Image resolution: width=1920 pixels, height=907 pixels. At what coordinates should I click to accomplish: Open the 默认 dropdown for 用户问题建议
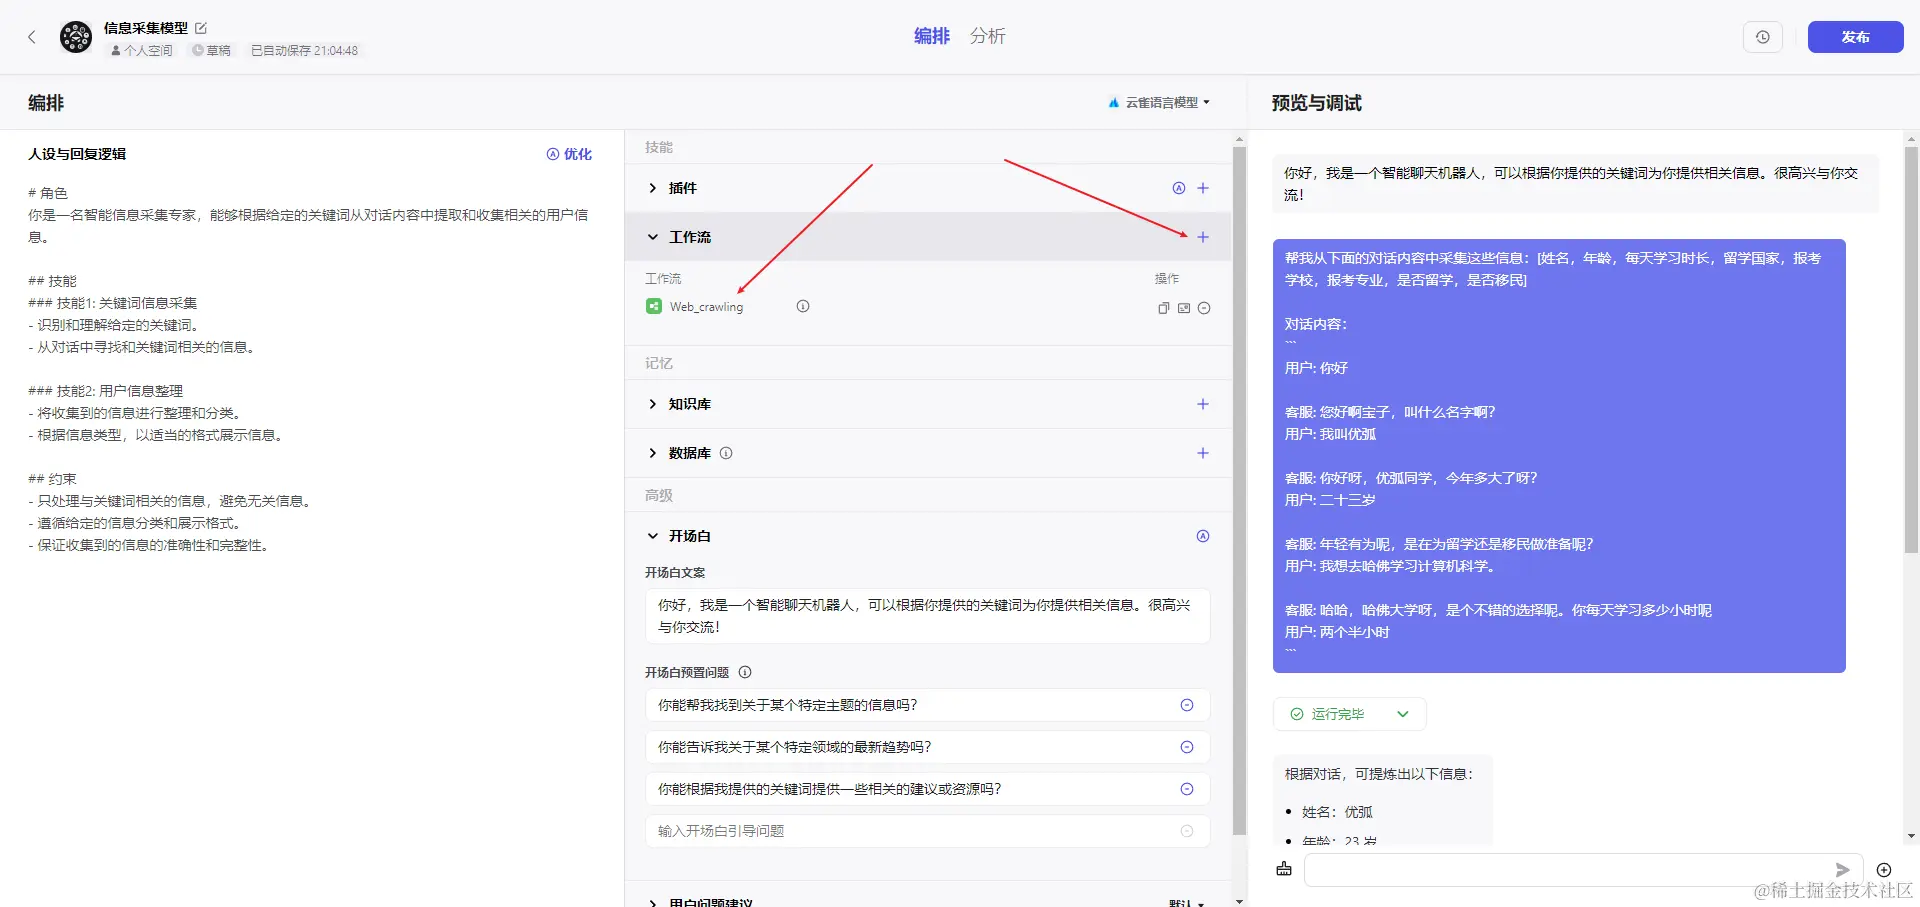[x=1187, y=902]
